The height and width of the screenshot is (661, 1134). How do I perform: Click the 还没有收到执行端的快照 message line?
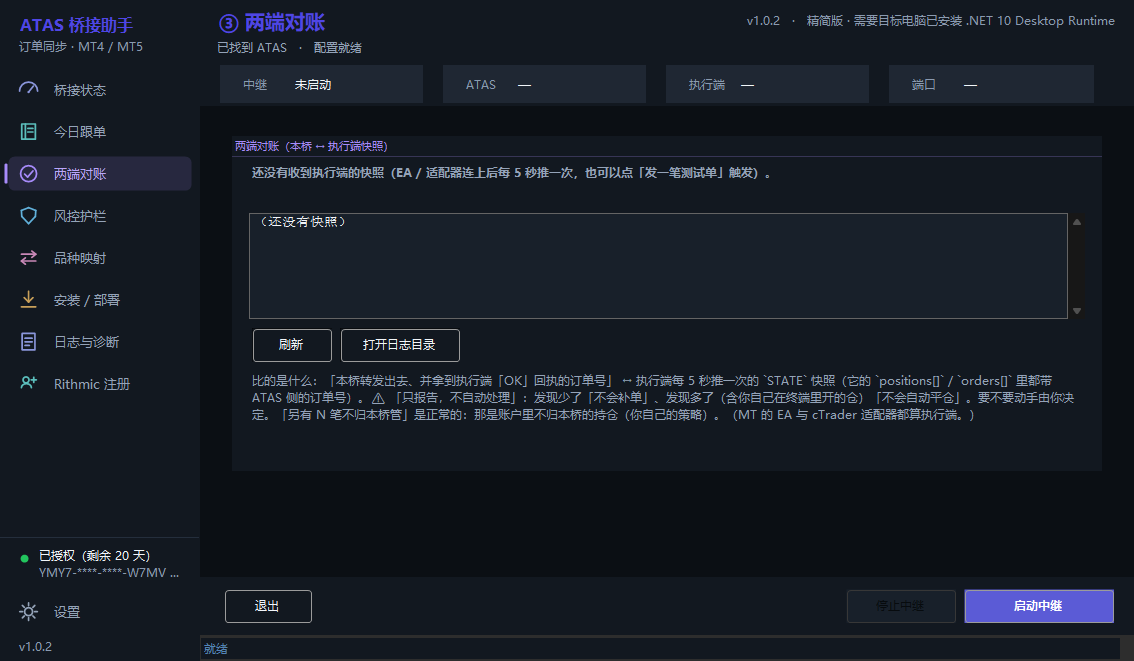point(511,173)
